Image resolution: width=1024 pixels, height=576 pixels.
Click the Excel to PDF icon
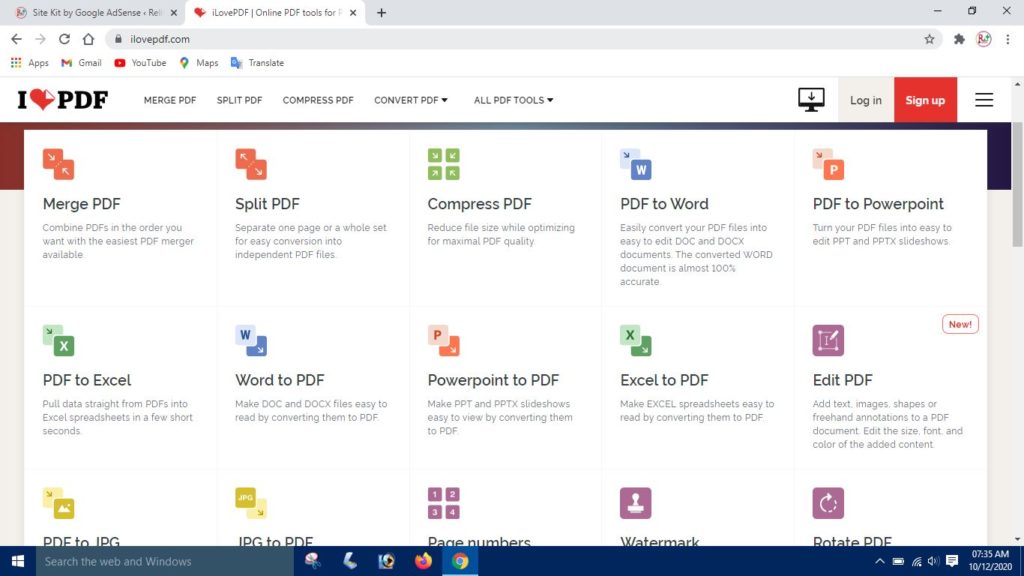click(635, 340)
